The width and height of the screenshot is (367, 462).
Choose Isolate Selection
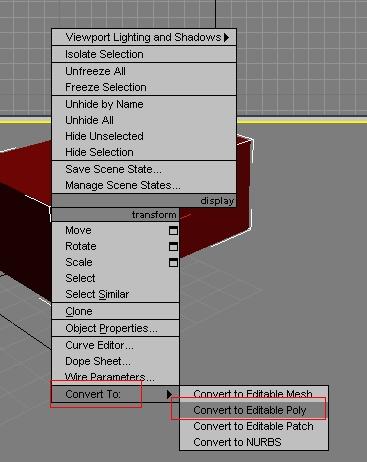(144, 54)
